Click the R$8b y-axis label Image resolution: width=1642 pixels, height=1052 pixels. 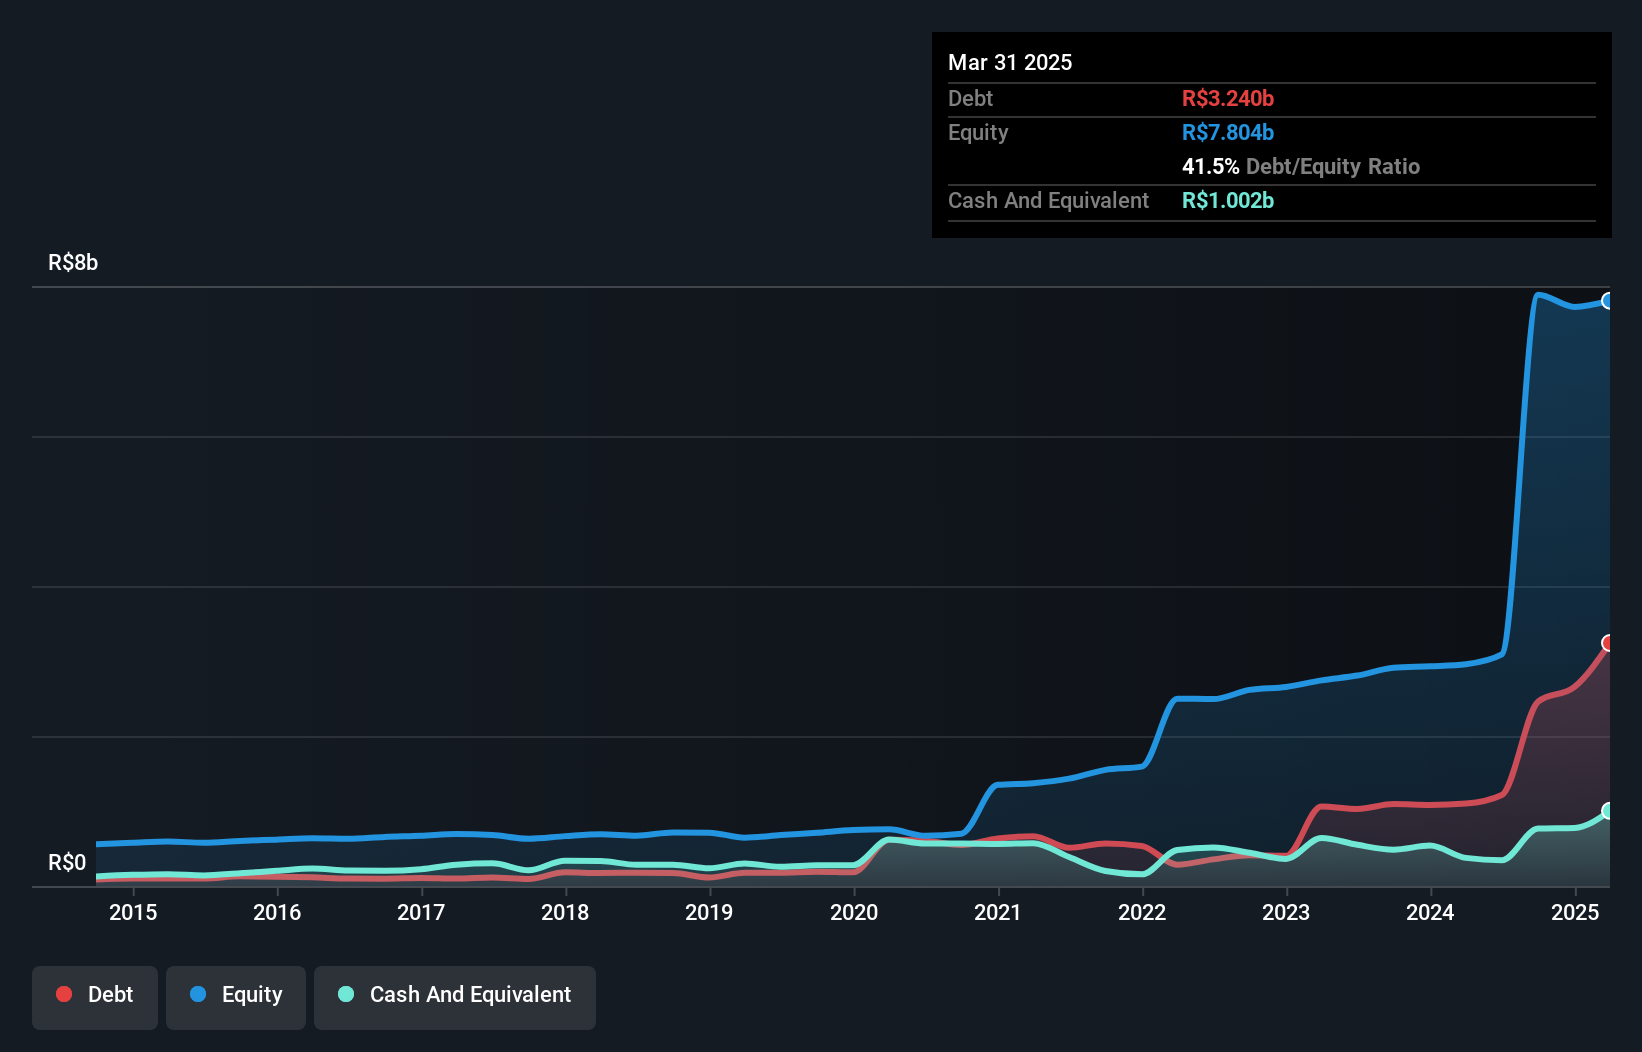click(73, 263)
